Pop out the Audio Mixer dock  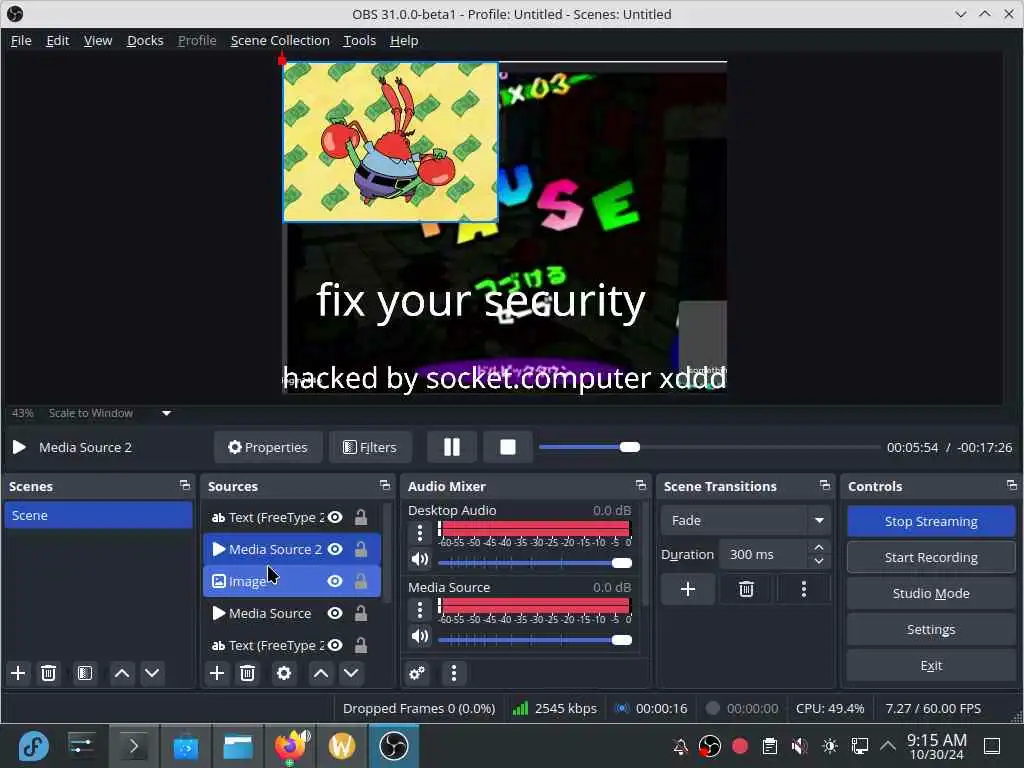(x=641, y=485)
